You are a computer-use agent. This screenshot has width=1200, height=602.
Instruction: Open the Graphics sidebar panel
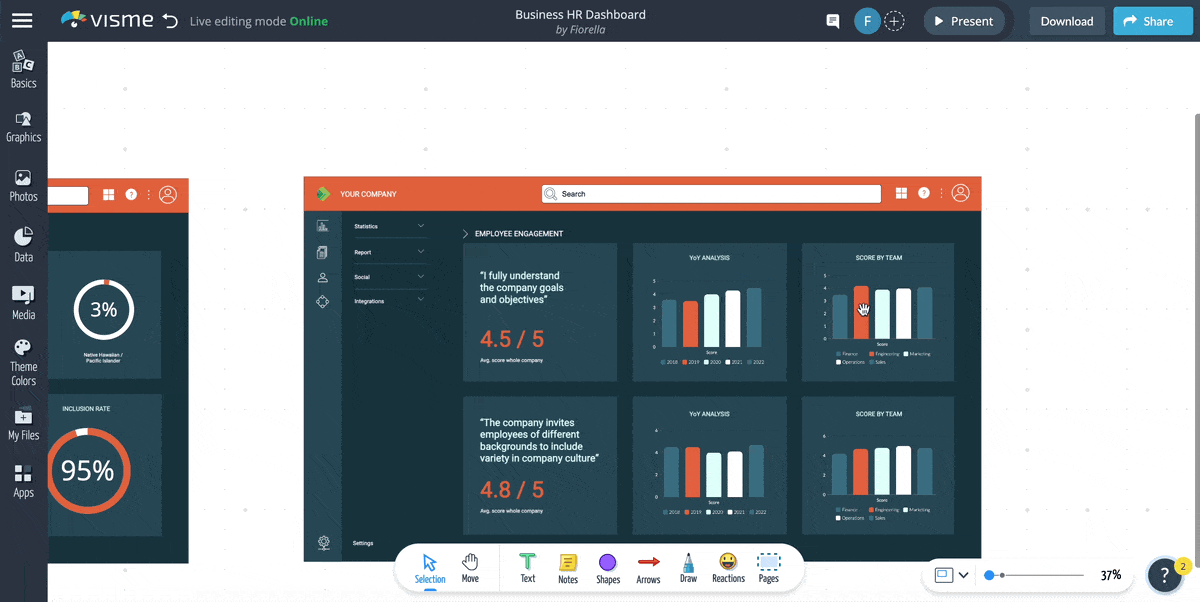click(23, 126)
